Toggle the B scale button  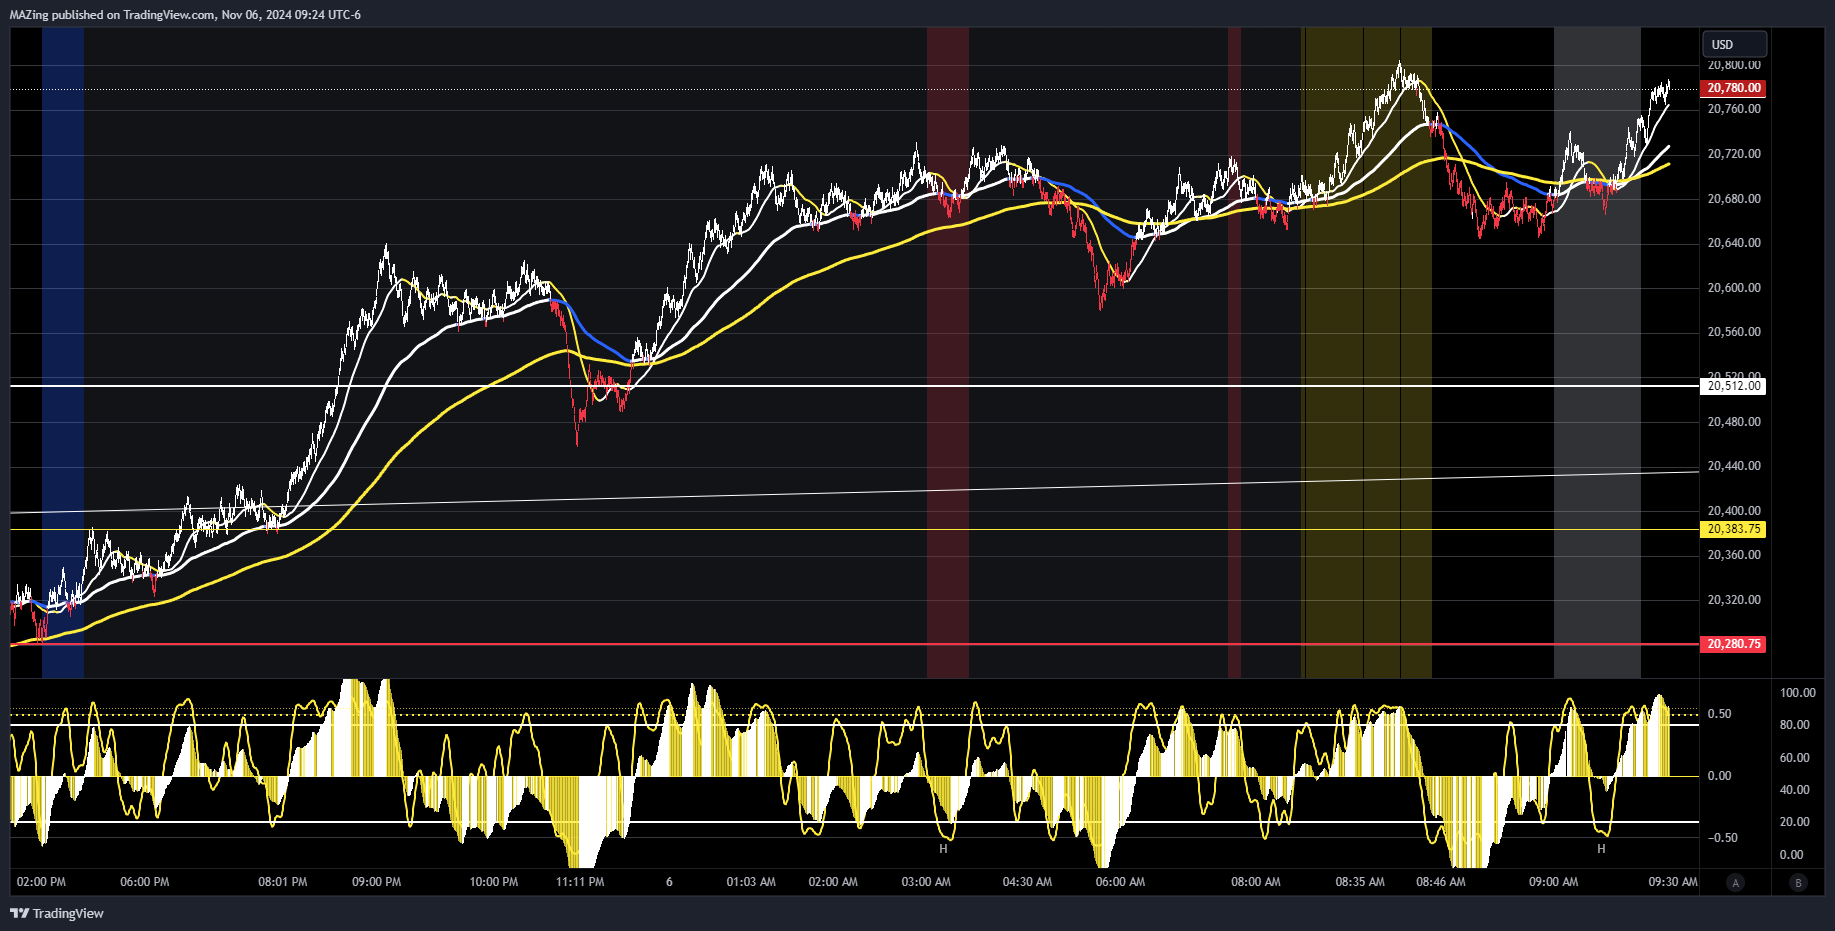[1799, 882]
